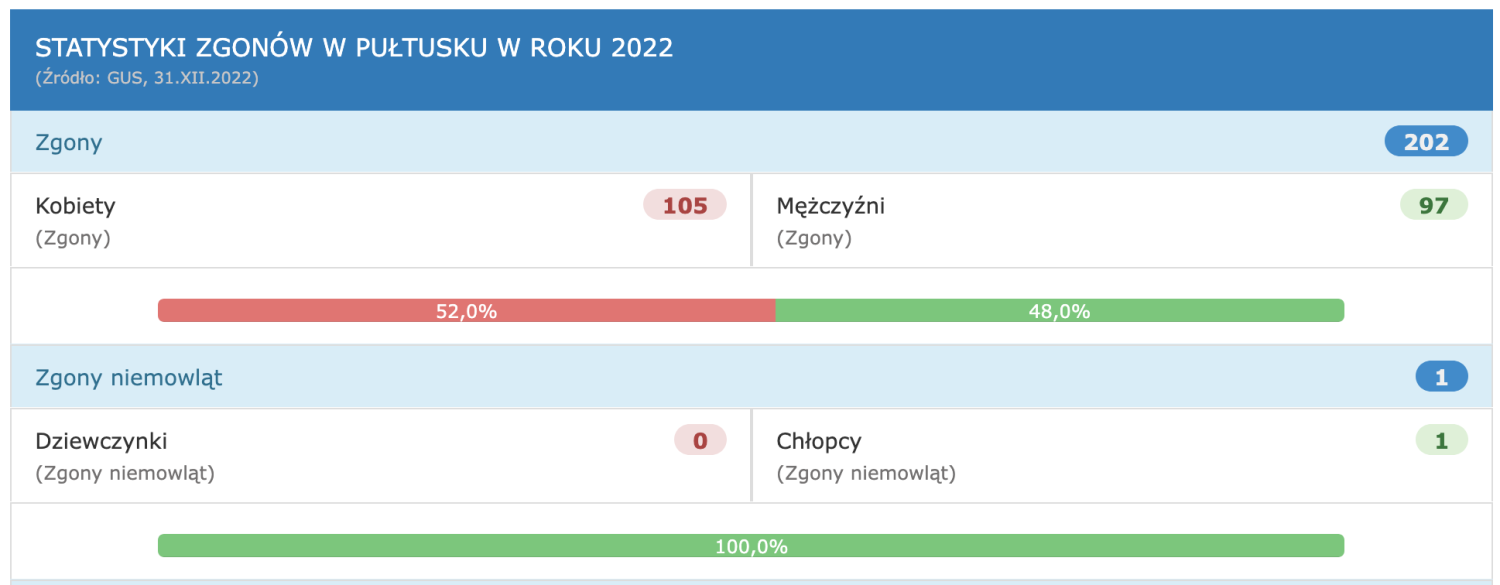Click the (Zgony) subtitle under Kobiety
The width and height of the screenshot is (1500, 585).
[73, 238]
